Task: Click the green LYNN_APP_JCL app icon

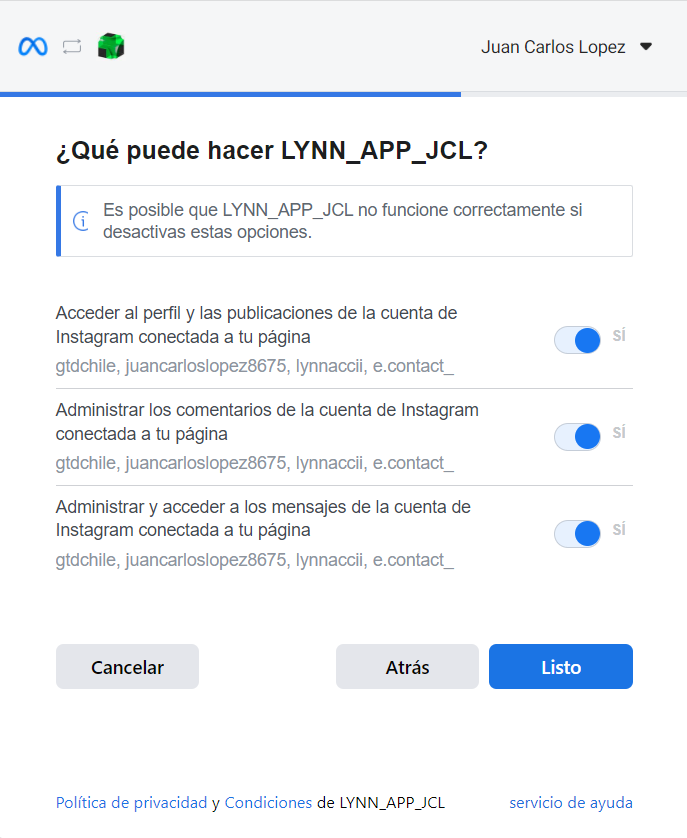Action: click(x=111, y=46)
